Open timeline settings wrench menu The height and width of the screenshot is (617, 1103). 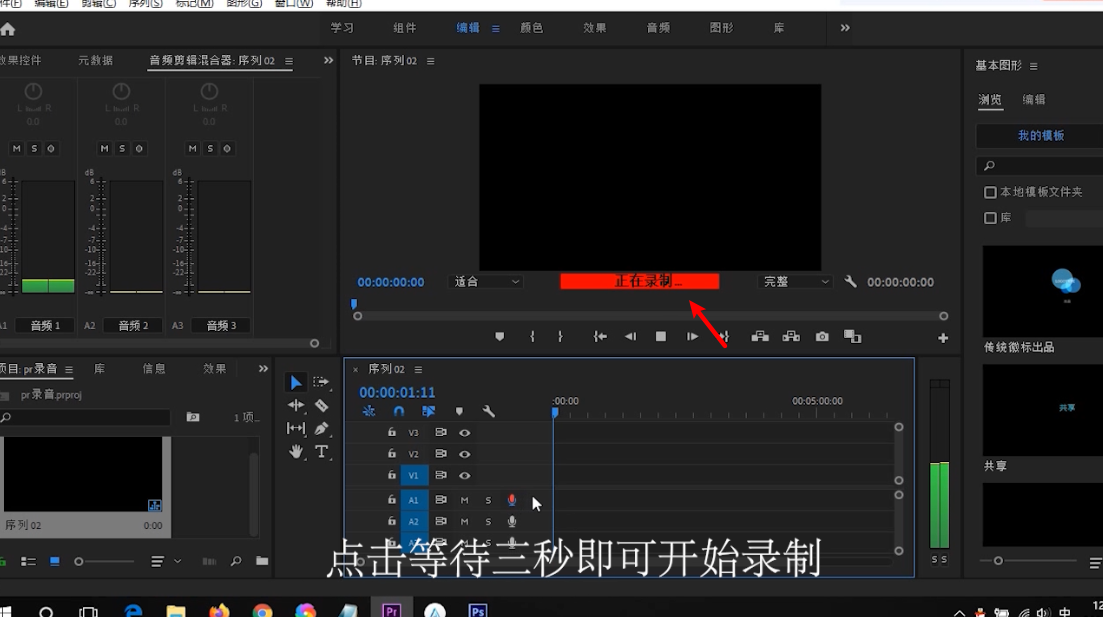tap(489, 411)
